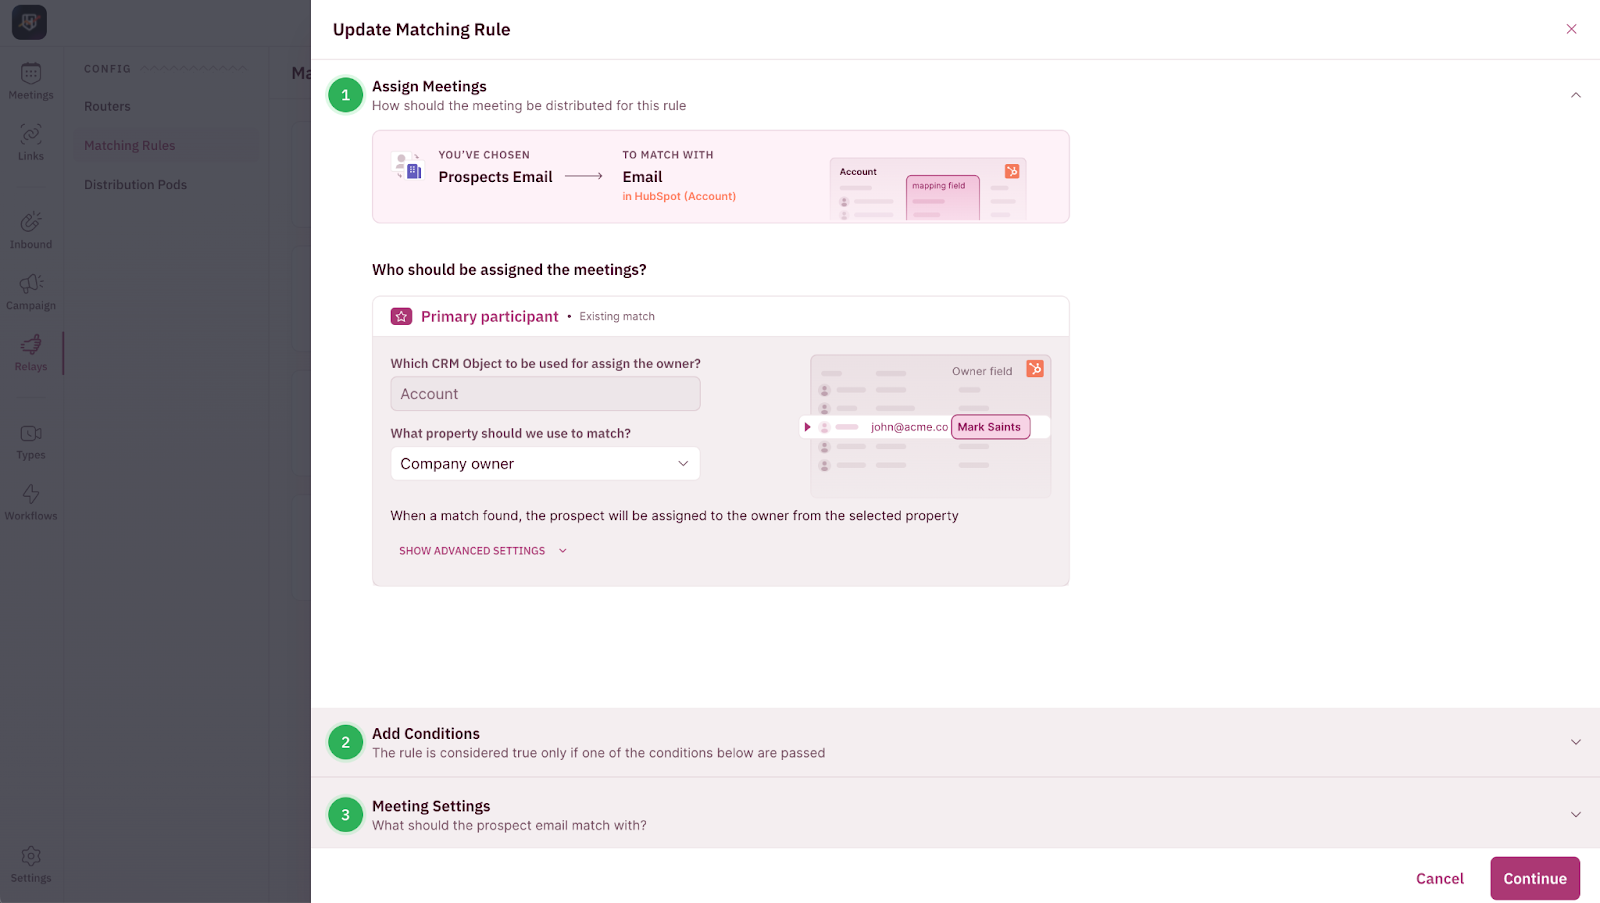Open the Company owner property dropdown

coord(545,464)
